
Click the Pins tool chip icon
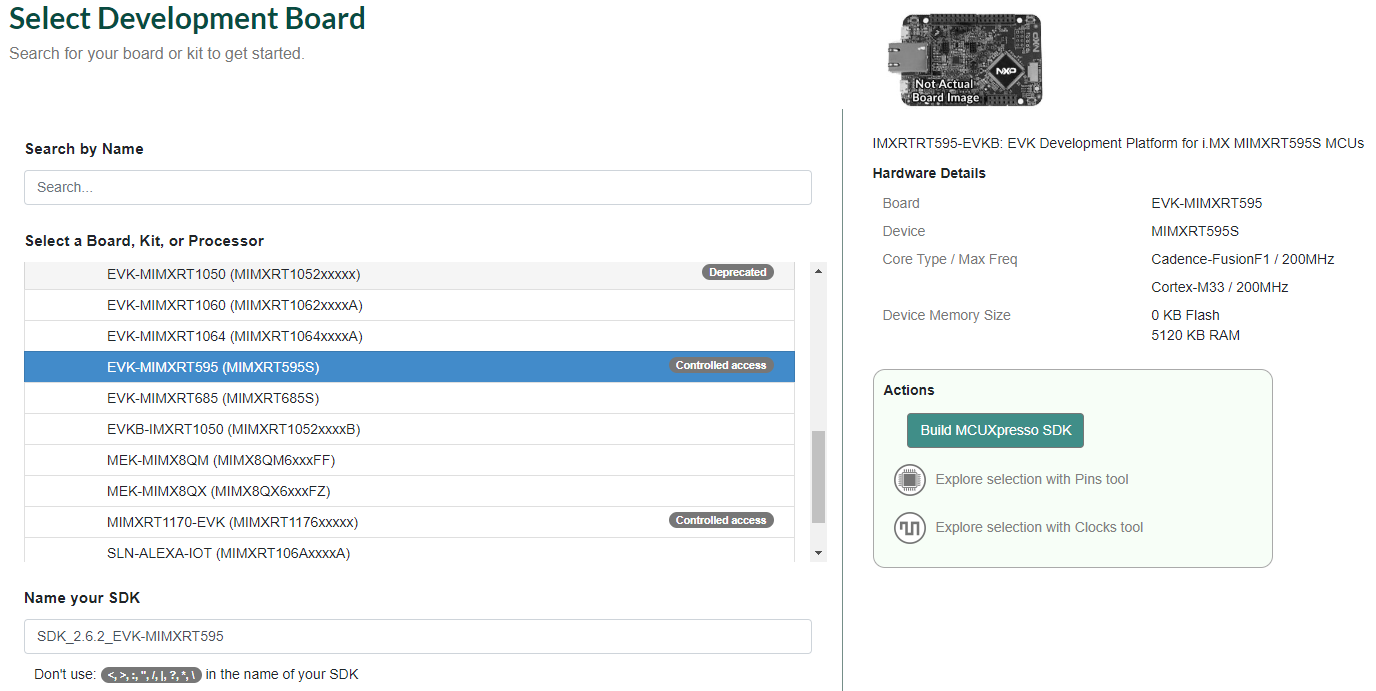click(909, 480)
